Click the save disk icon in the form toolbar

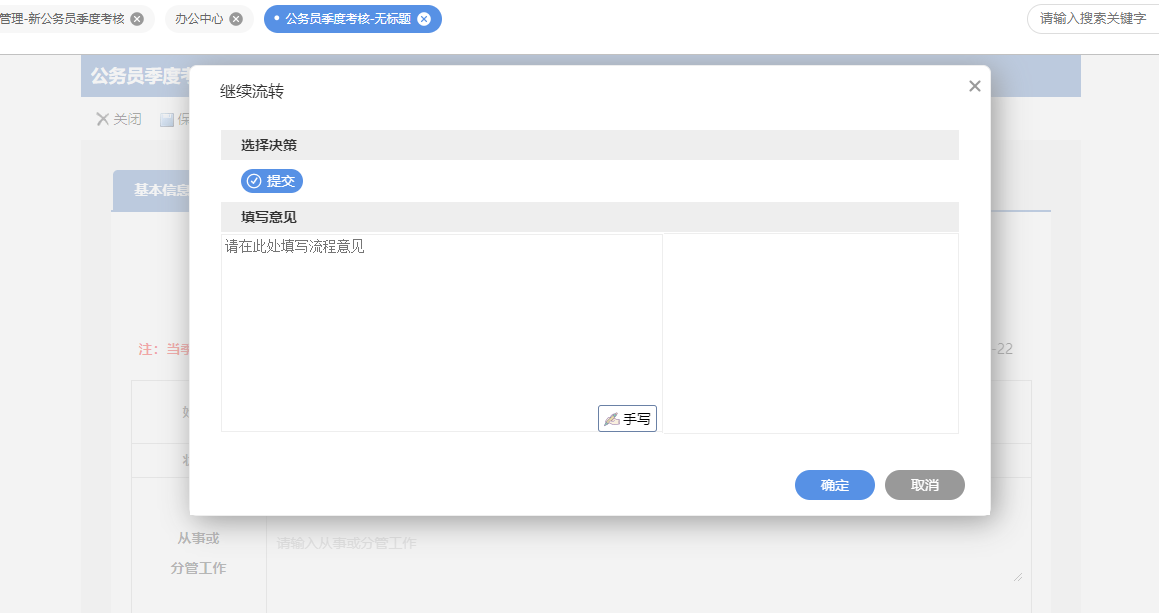[167, 121]
